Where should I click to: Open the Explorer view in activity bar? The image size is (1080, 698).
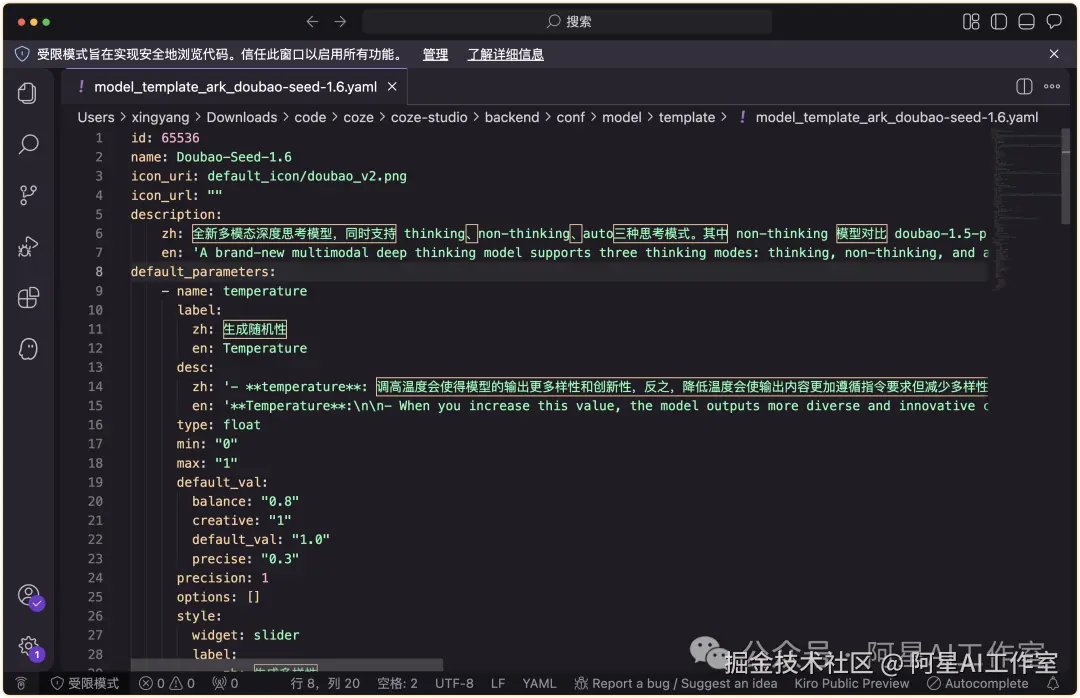coord(28,93)
